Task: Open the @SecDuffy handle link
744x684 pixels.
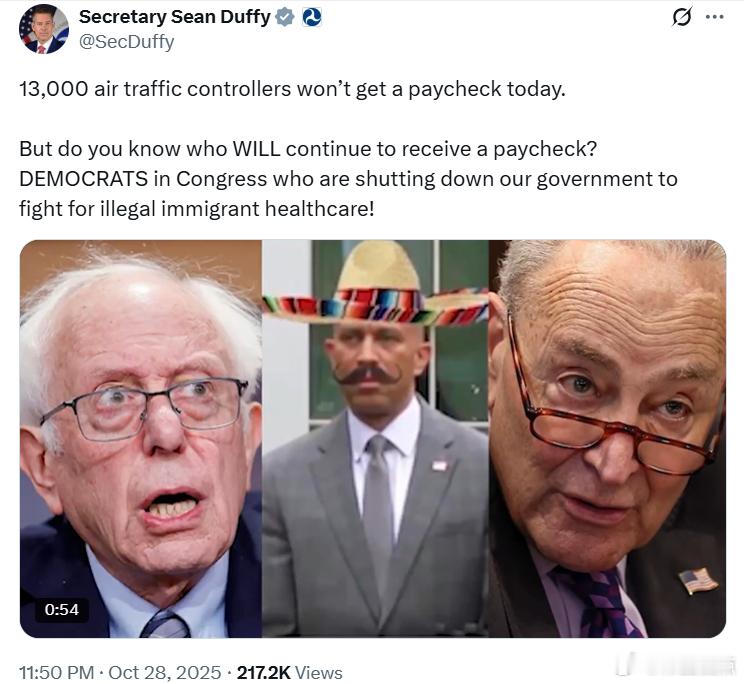Action: 126,42
